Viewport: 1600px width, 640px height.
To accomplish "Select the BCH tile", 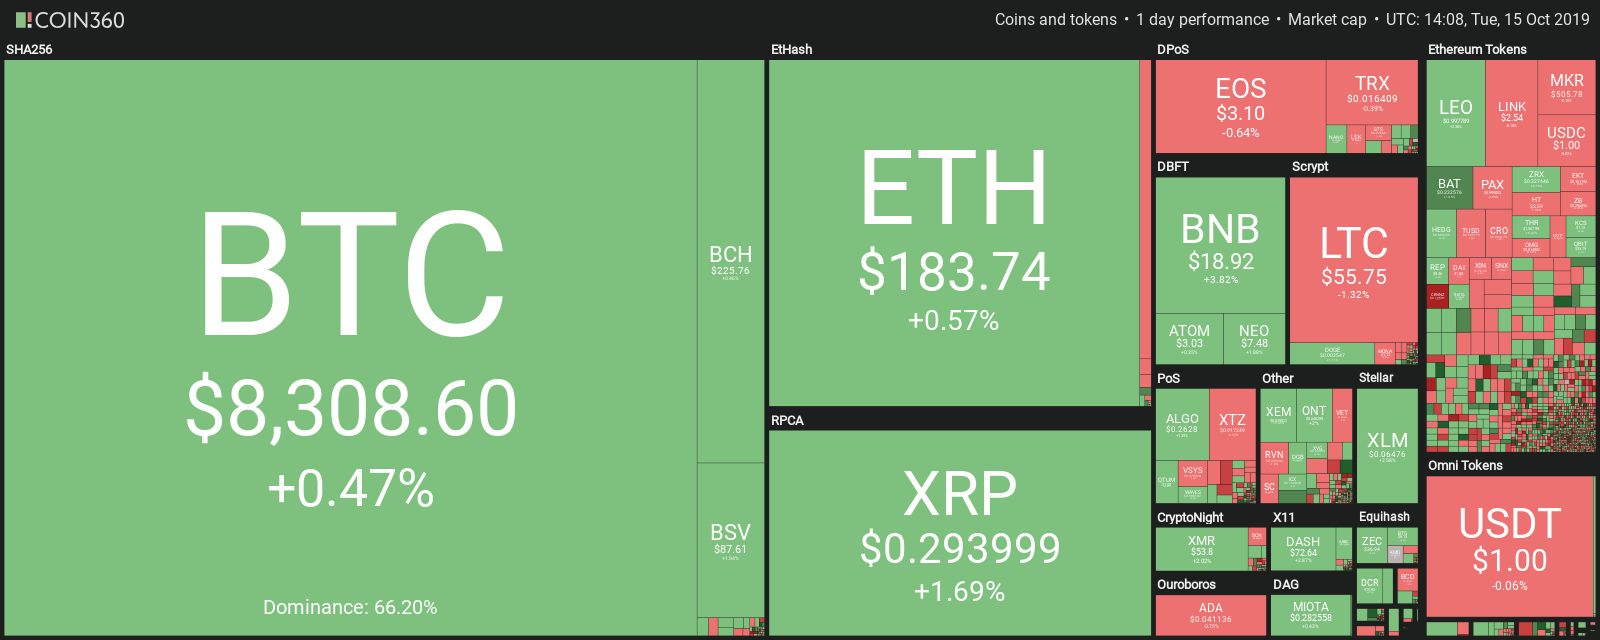I will 731,261.
